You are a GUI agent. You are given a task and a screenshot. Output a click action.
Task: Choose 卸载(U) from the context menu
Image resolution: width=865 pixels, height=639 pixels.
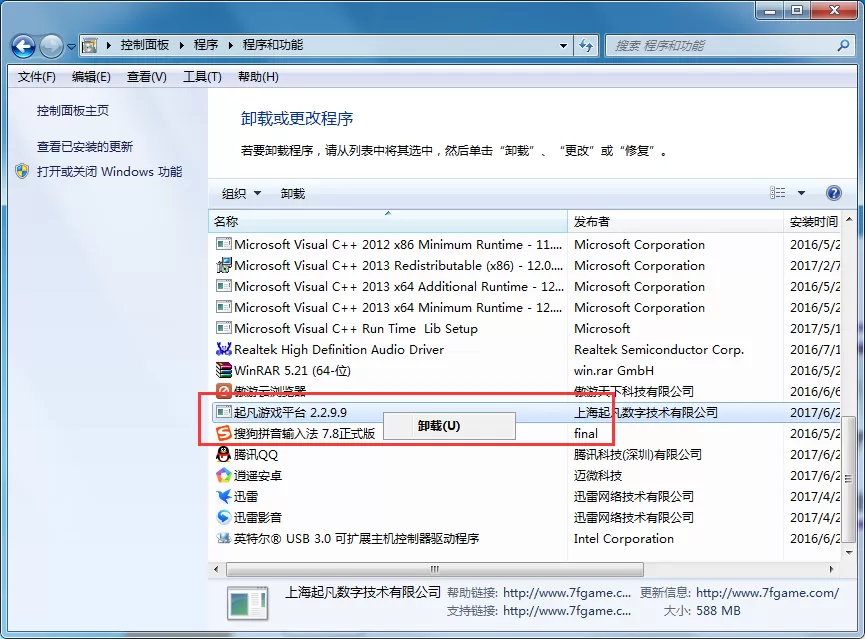pos(450,426)
